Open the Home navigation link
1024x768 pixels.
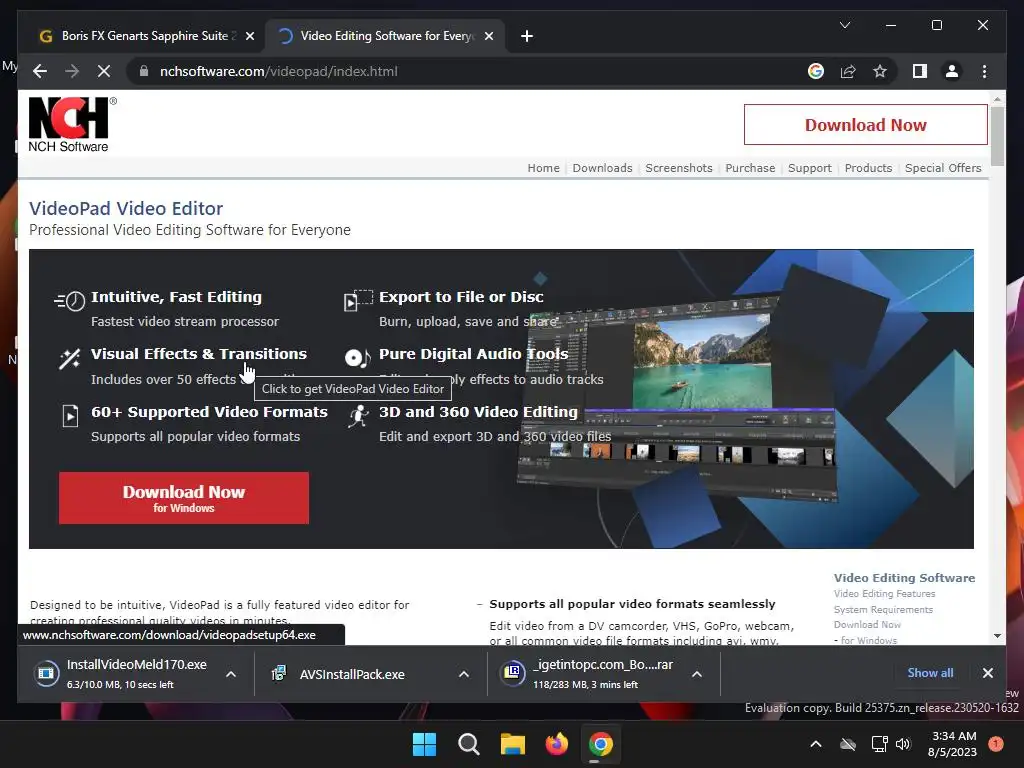coord(543,168)
